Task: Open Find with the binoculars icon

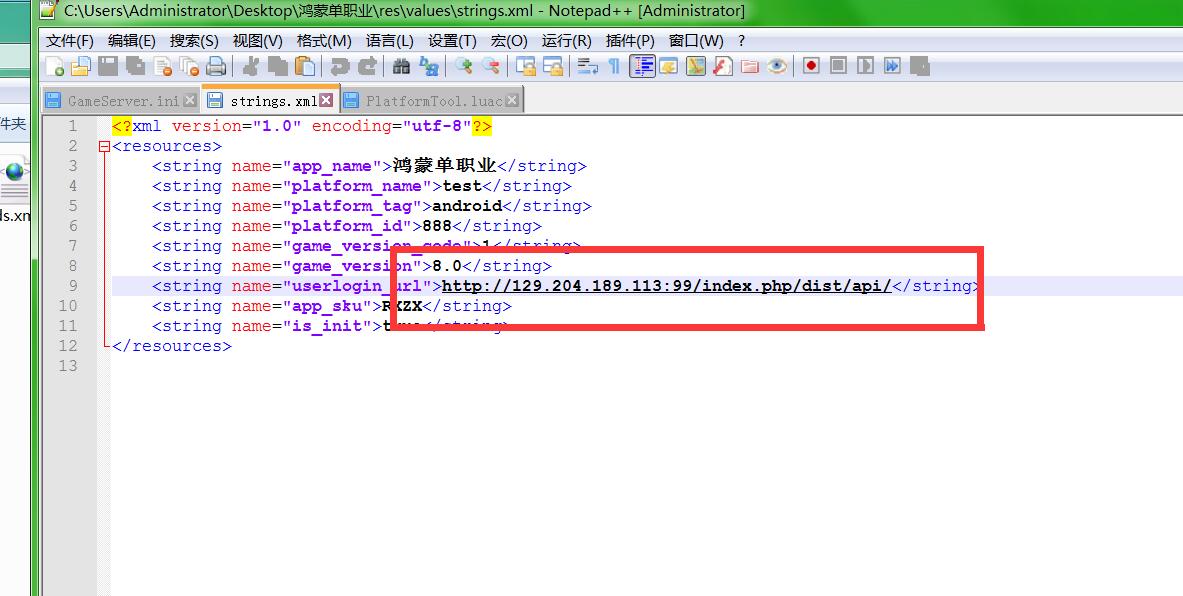Action: click(402, 66)
